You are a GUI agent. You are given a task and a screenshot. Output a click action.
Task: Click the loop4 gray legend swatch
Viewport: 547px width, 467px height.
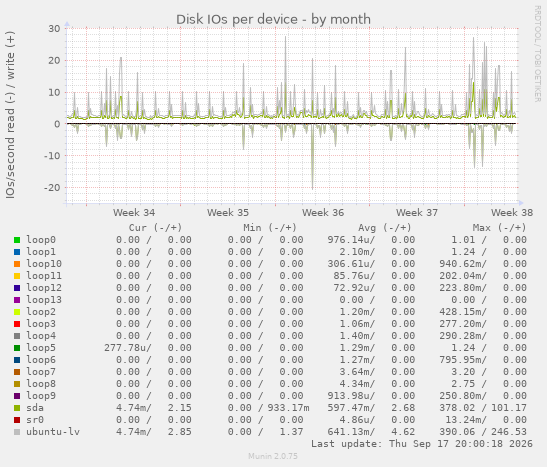point(17,336)
